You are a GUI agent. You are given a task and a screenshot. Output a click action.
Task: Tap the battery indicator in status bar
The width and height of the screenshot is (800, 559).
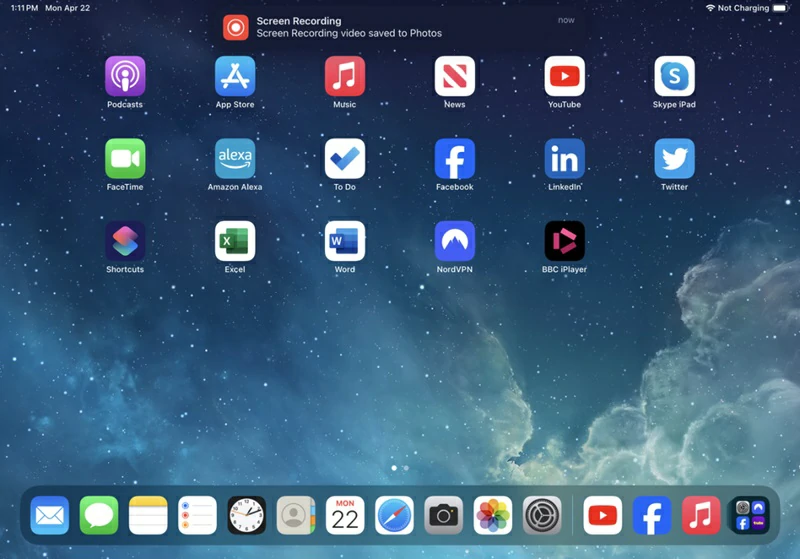780,8
